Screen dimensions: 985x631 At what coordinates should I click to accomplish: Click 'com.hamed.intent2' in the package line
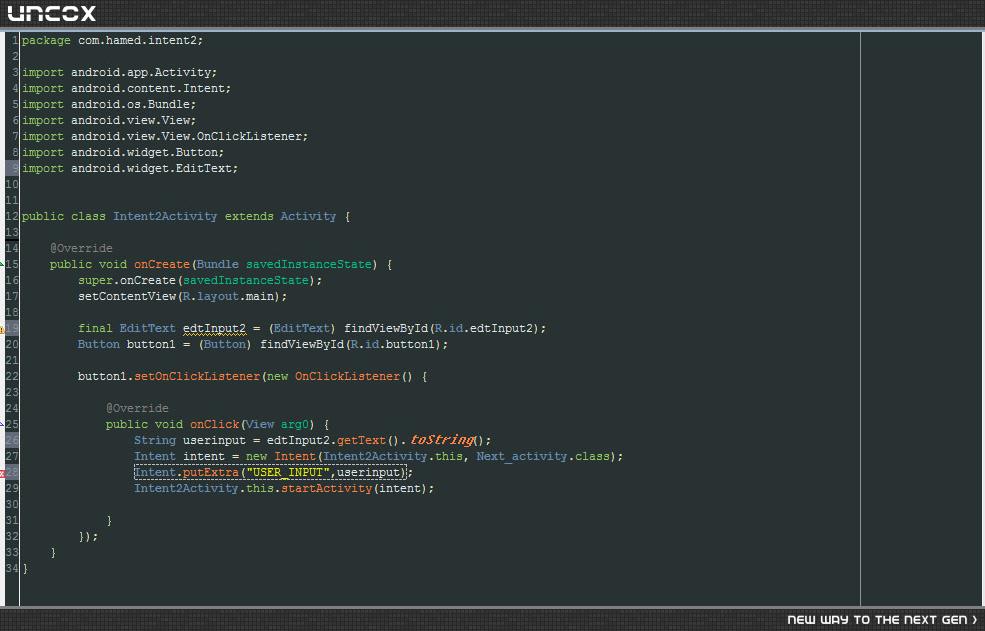[137, 40]
